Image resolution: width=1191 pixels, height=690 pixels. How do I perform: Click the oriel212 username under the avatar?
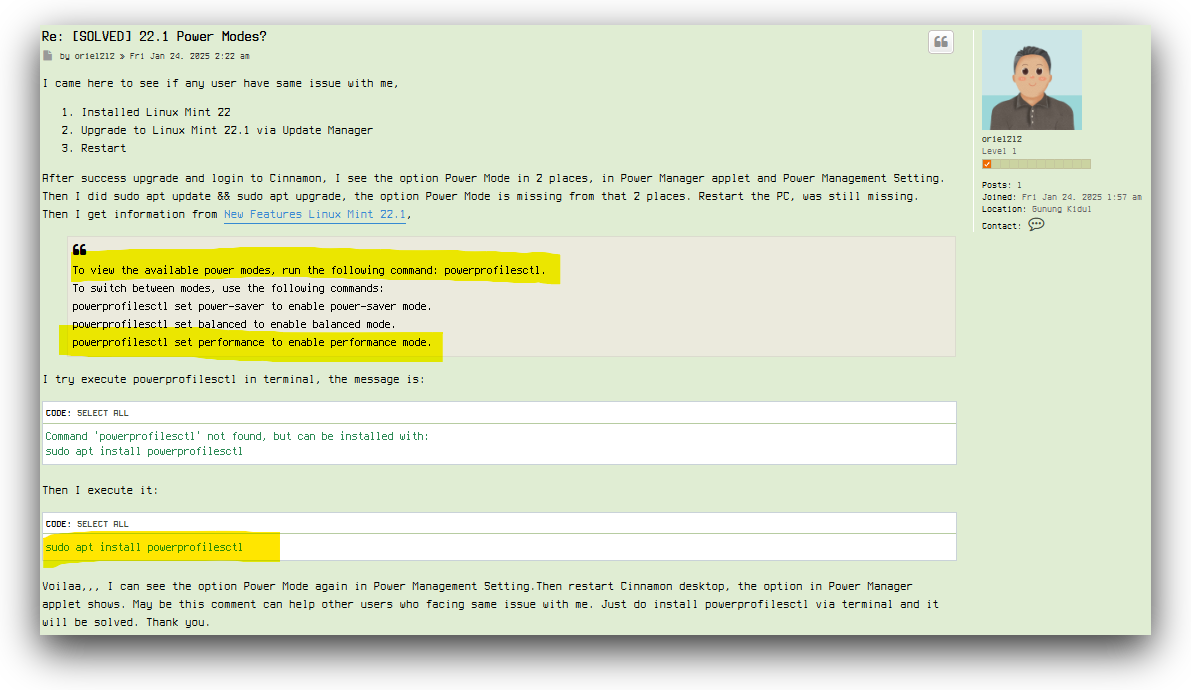(1001, 139)
